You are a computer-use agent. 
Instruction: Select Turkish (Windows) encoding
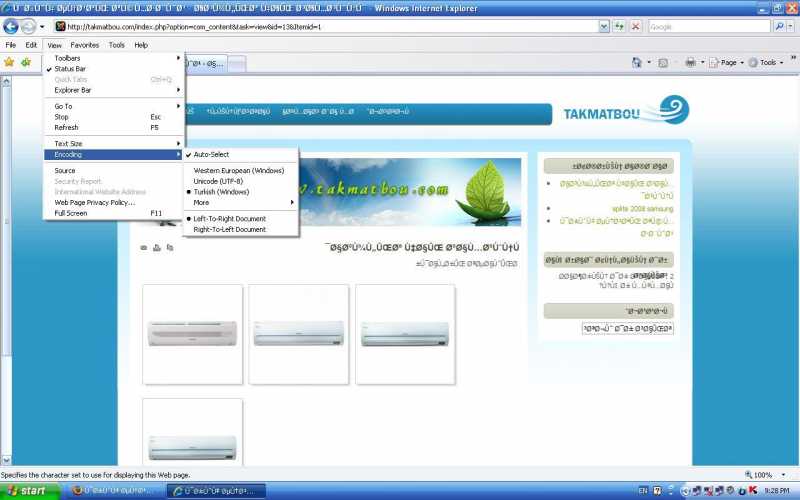tap(221, 192)
